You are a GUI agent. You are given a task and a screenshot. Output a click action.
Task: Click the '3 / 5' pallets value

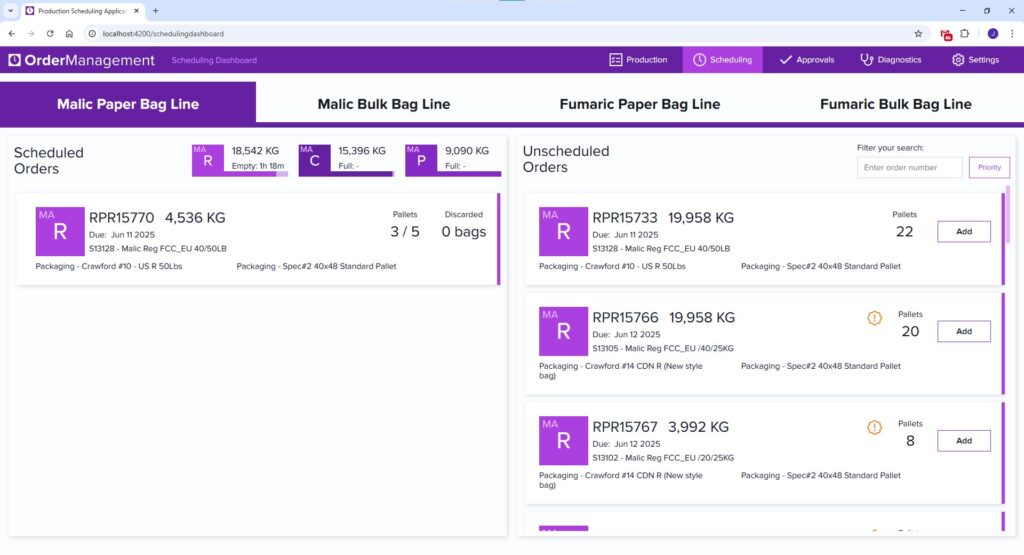point(405,232)
